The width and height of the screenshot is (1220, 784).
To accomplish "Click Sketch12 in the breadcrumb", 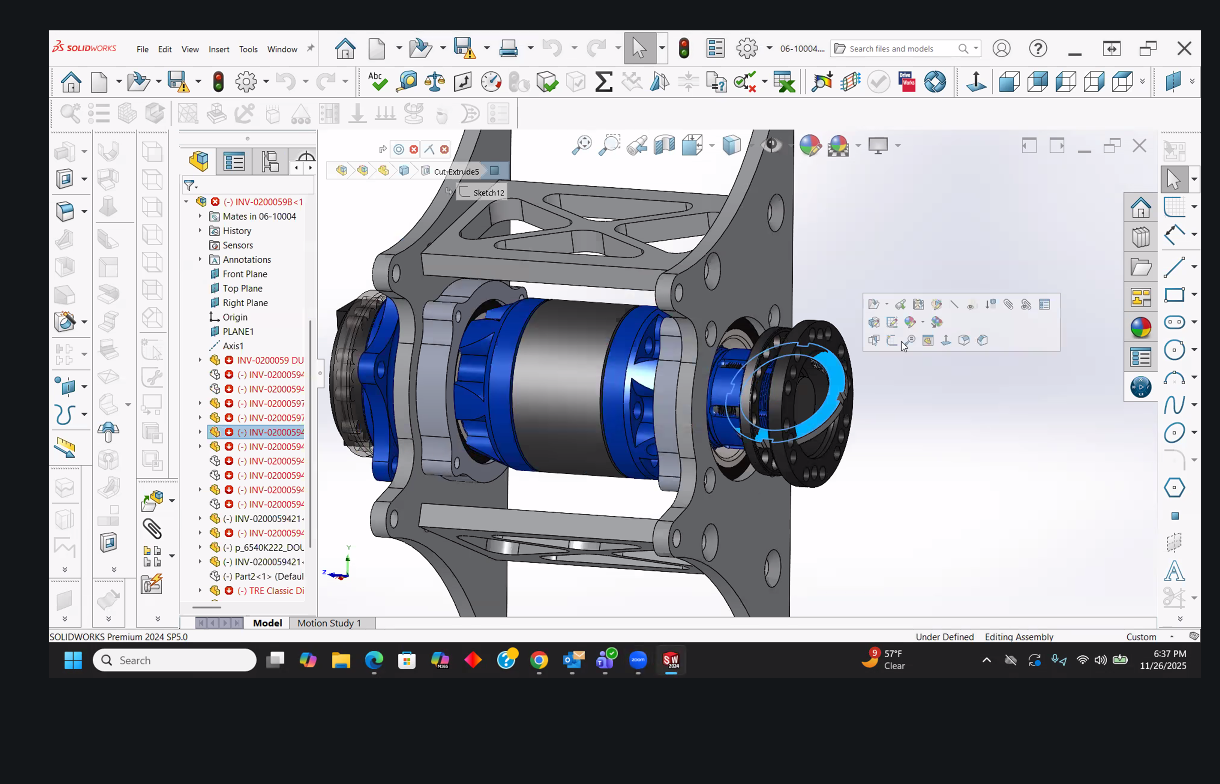I will click(489, 192).
